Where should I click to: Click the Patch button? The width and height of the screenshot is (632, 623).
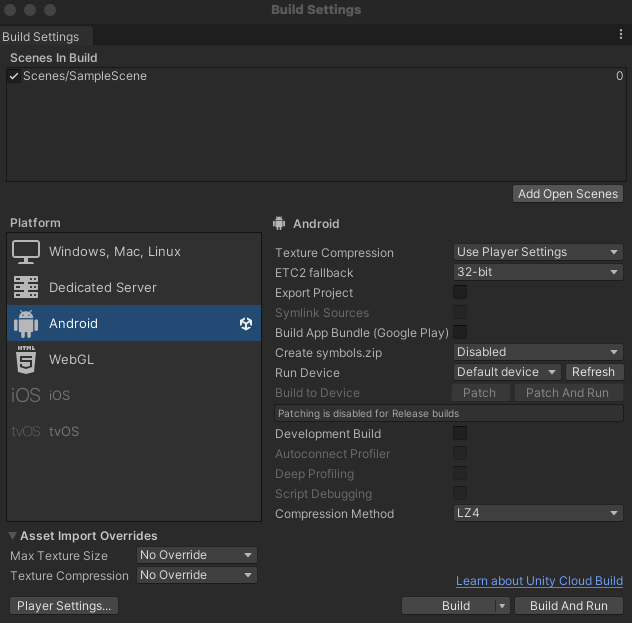[x=480, y=392]
